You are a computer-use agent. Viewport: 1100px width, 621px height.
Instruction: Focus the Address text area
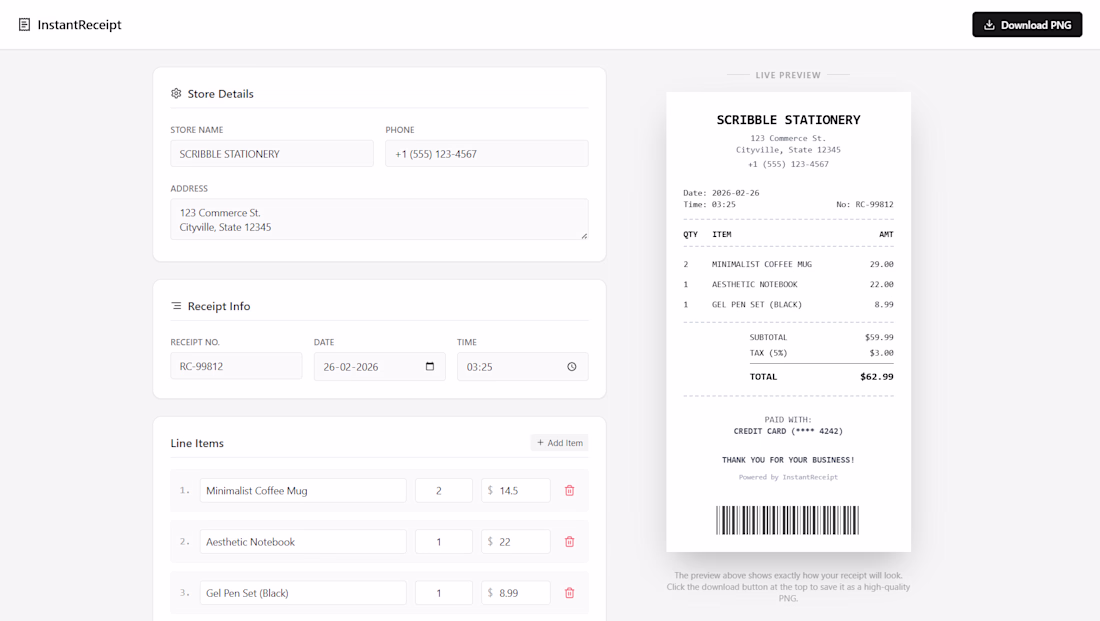coord(378,219)
